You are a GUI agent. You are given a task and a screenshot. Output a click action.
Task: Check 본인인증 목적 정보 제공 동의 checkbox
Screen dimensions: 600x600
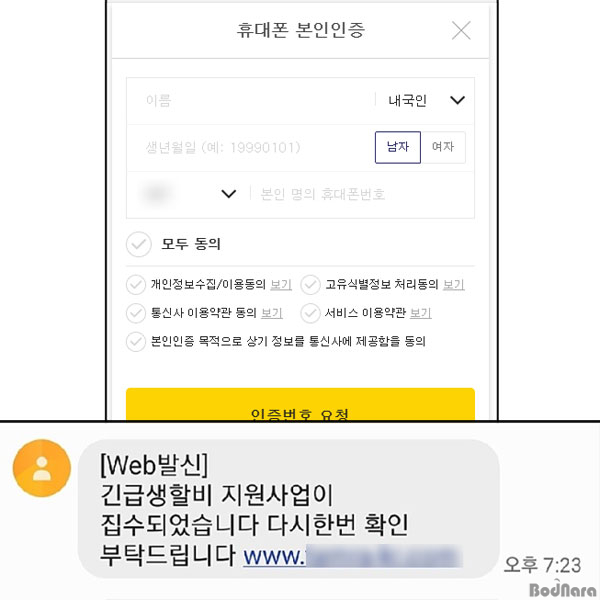point(136,341)
